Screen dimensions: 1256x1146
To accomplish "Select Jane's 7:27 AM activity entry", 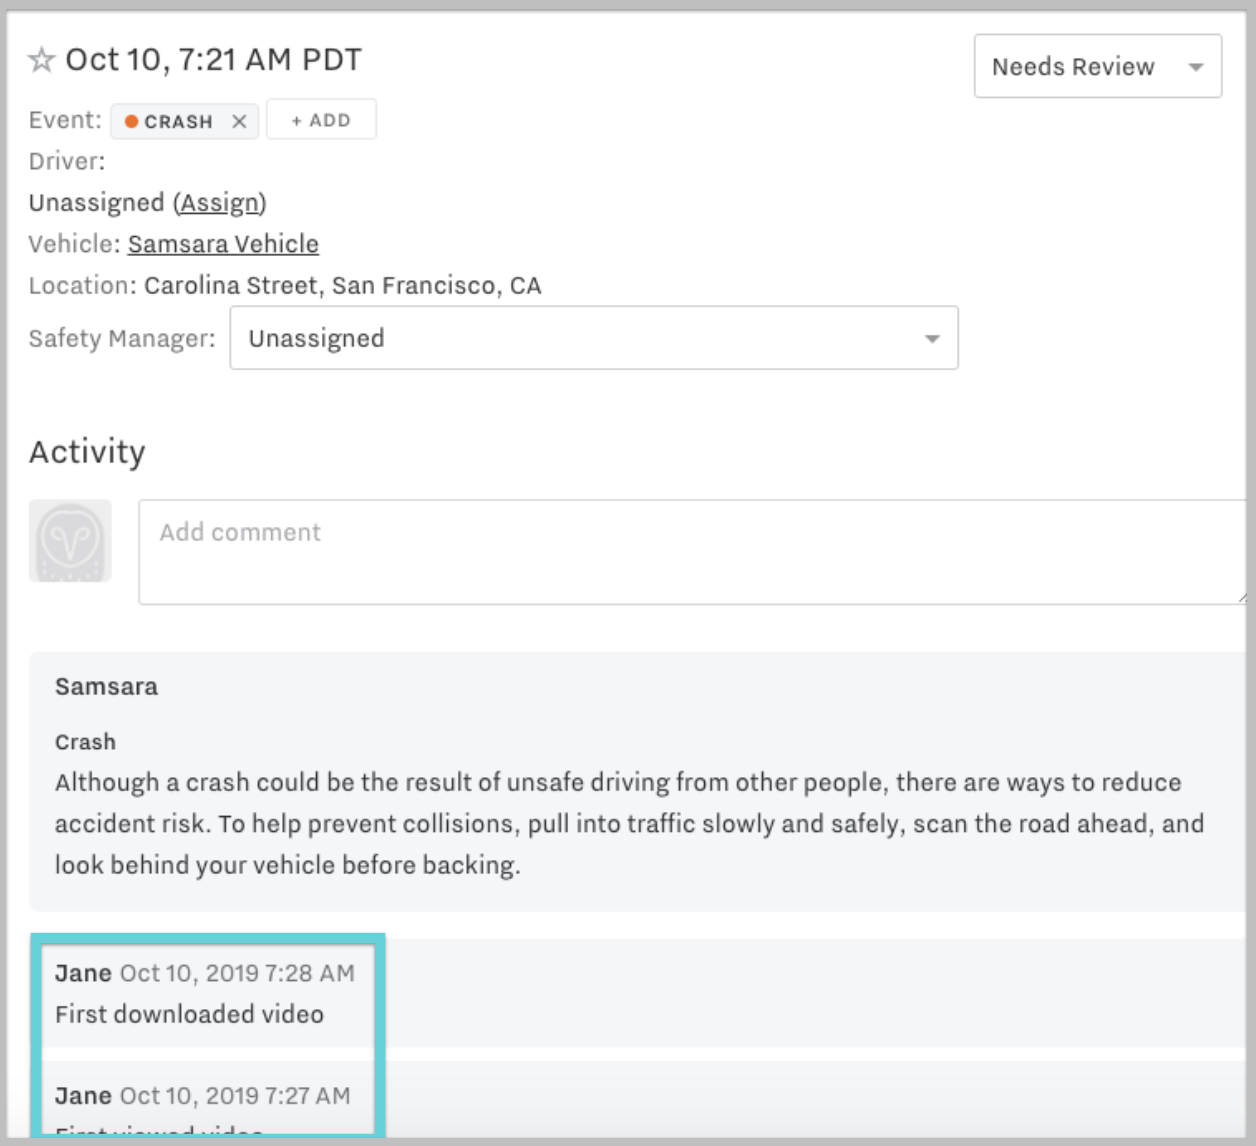I will tap(203, 1096).
